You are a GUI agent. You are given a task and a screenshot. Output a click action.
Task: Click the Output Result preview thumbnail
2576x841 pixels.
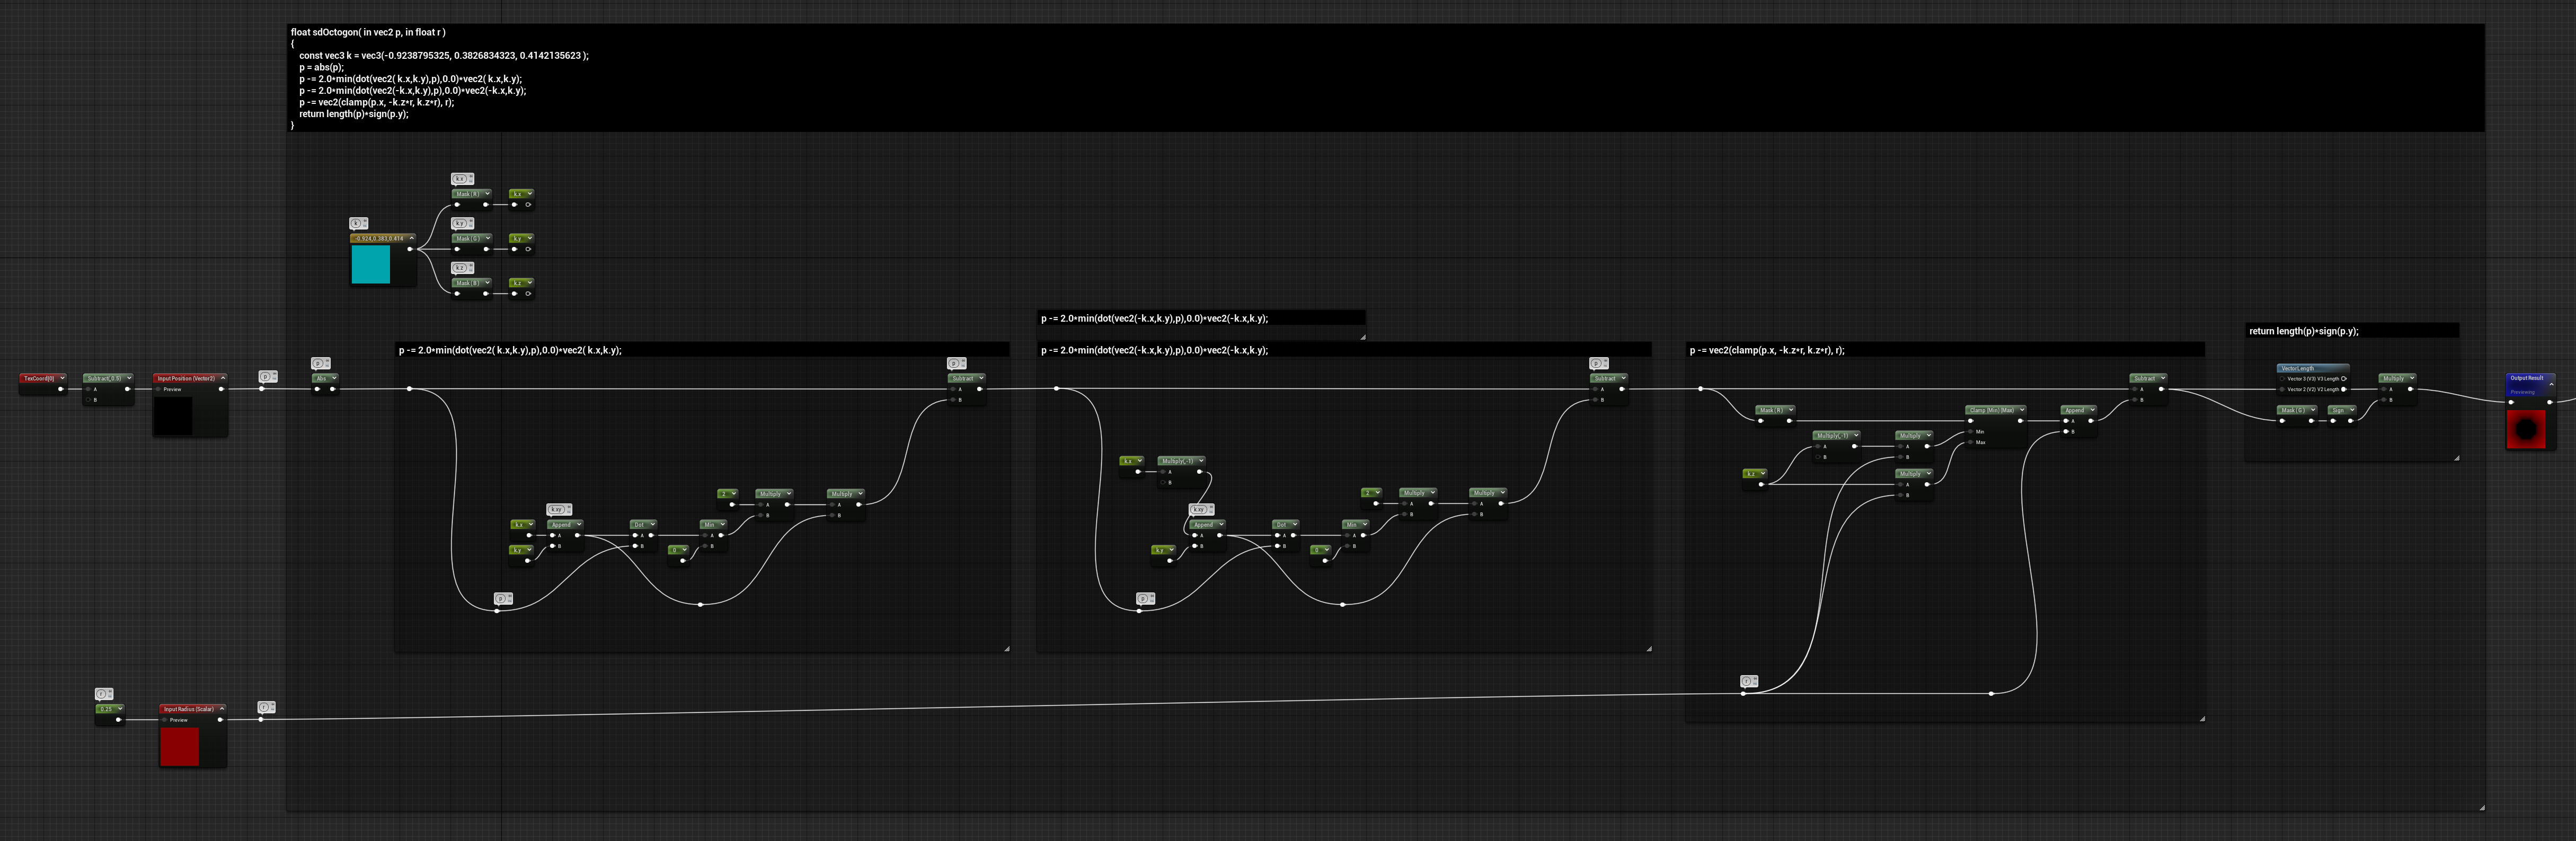(x=2527, y=429)
